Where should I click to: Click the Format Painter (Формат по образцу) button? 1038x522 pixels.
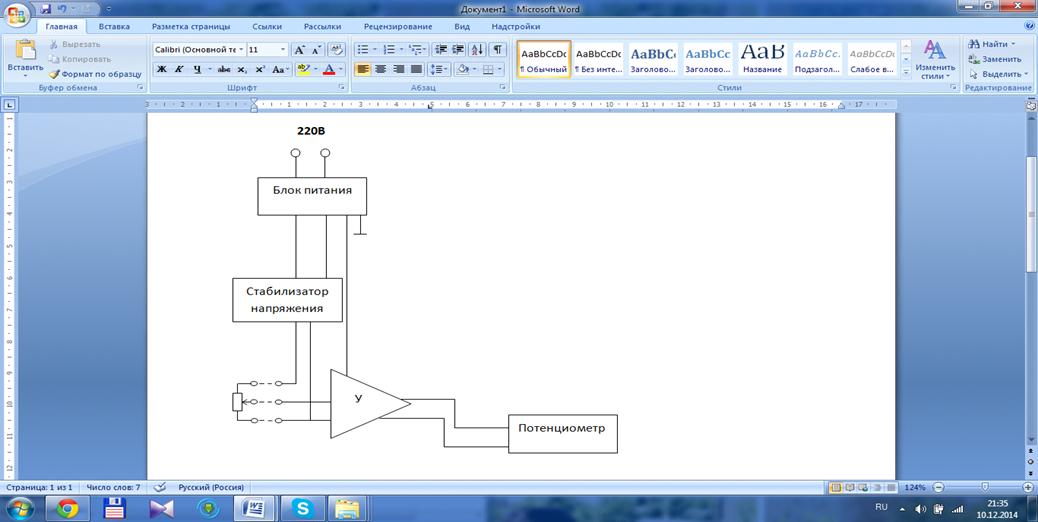coord(95,74)
